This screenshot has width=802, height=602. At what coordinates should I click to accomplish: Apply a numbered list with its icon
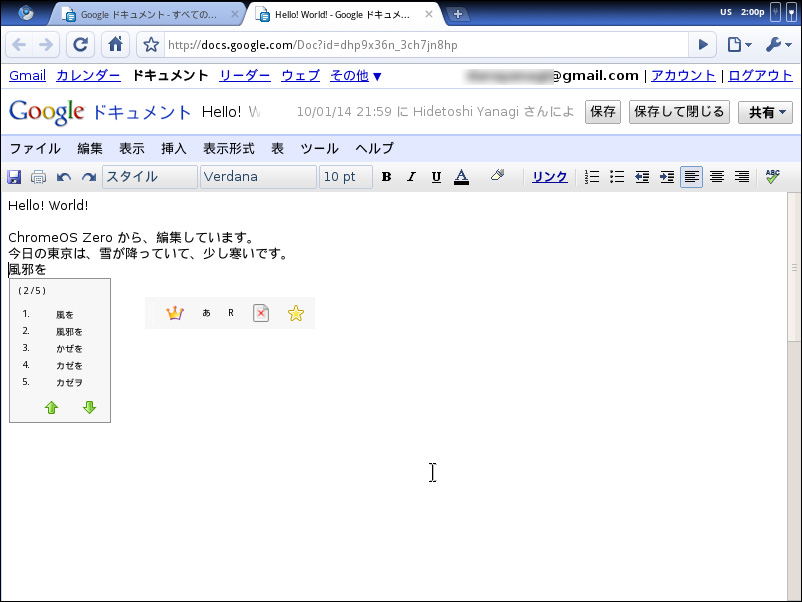(x=590, y=177)
